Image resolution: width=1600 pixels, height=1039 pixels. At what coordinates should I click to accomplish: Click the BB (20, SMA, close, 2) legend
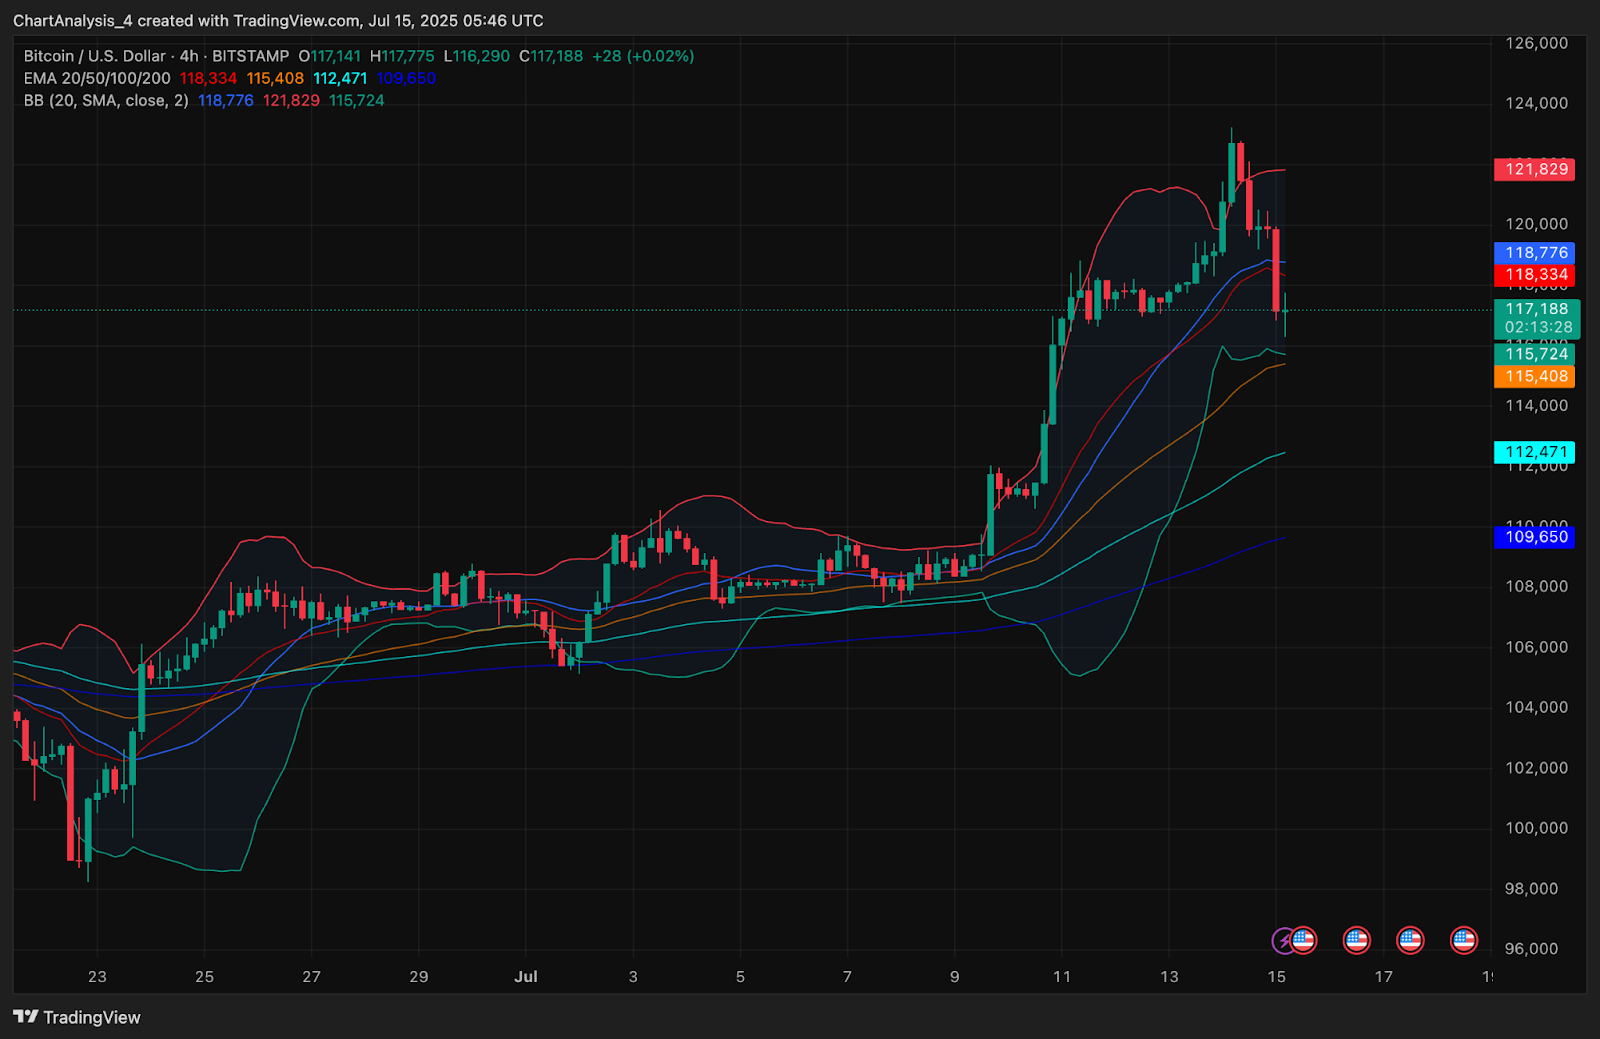pos(106,100)
